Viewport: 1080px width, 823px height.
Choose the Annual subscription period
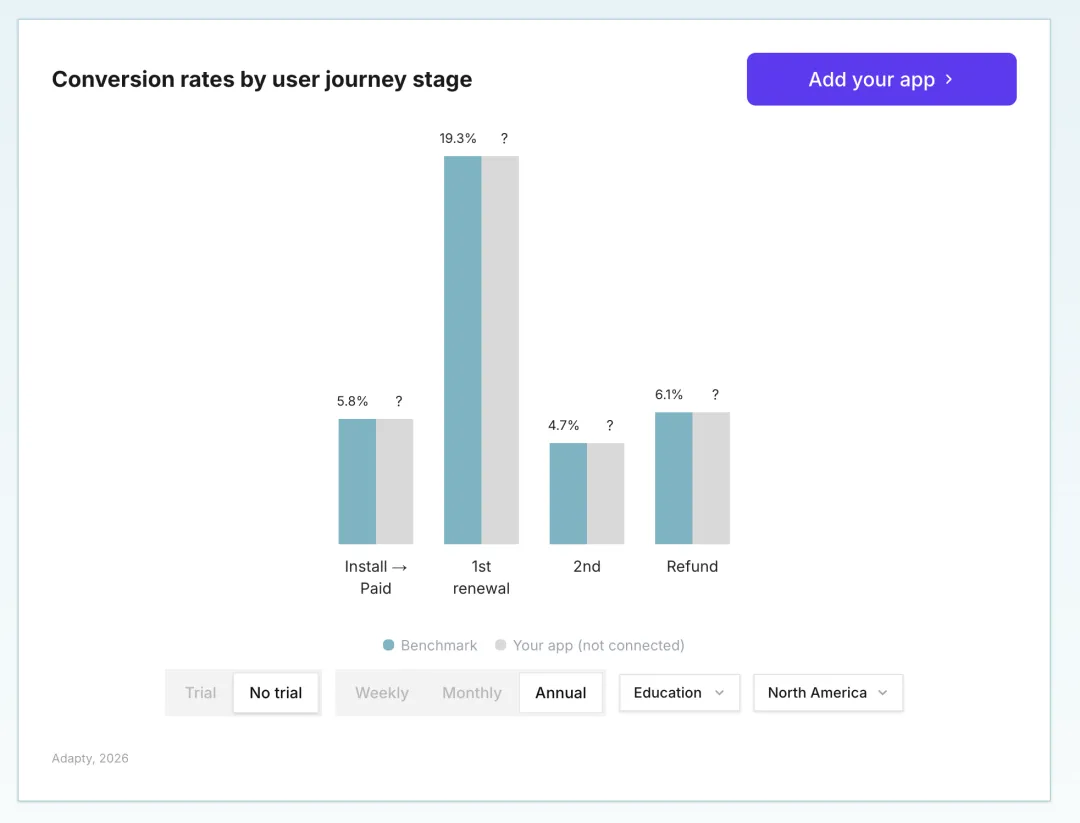coord(560,693)
